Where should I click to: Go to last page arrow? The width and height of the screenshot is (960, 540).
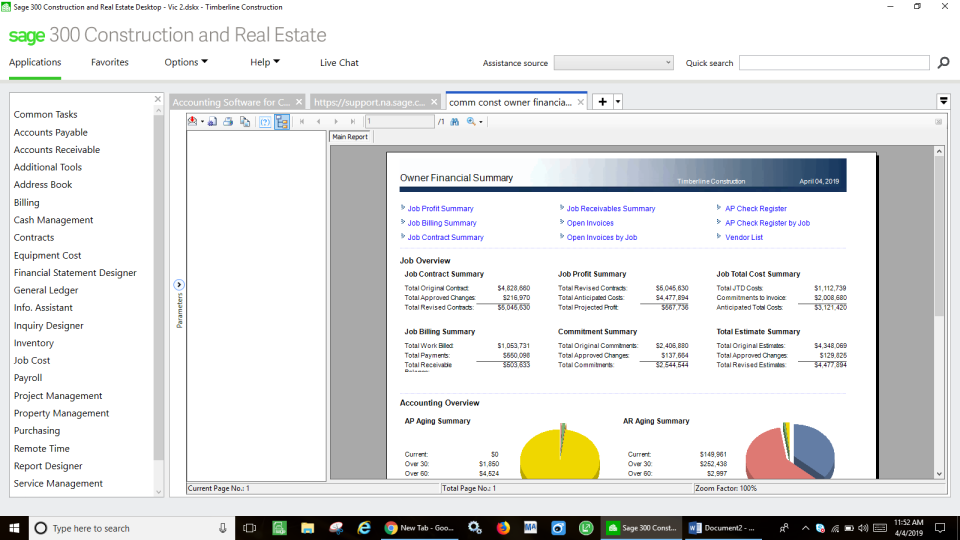tap(353, 121)
